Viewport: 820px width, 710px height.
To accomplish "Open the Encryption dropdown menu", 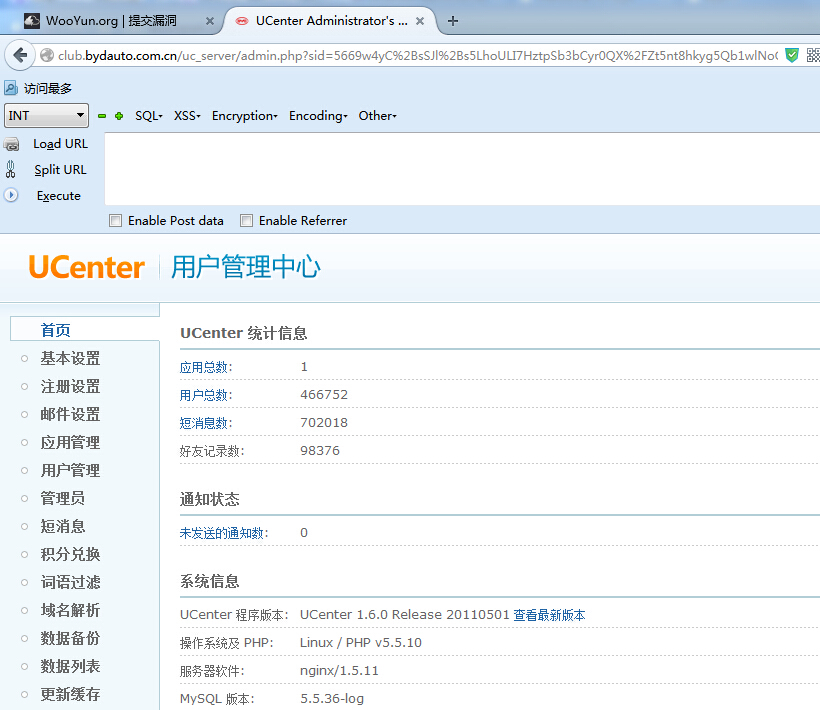I will (244, 116).
